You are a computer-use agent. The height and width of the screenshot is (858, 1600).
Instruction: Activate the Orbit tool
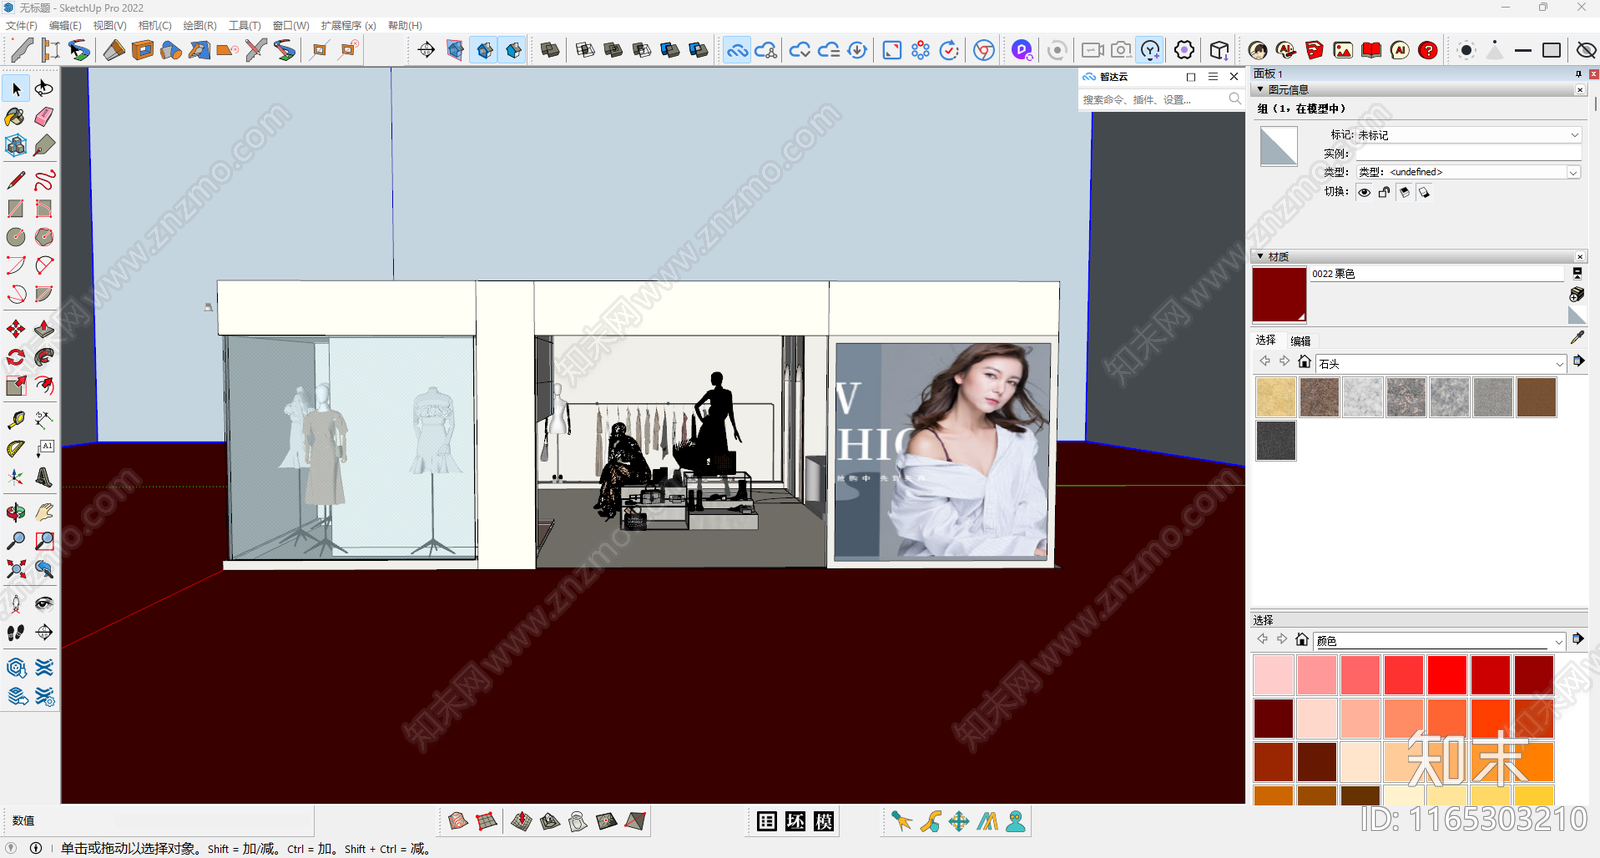tap(16, 512)
